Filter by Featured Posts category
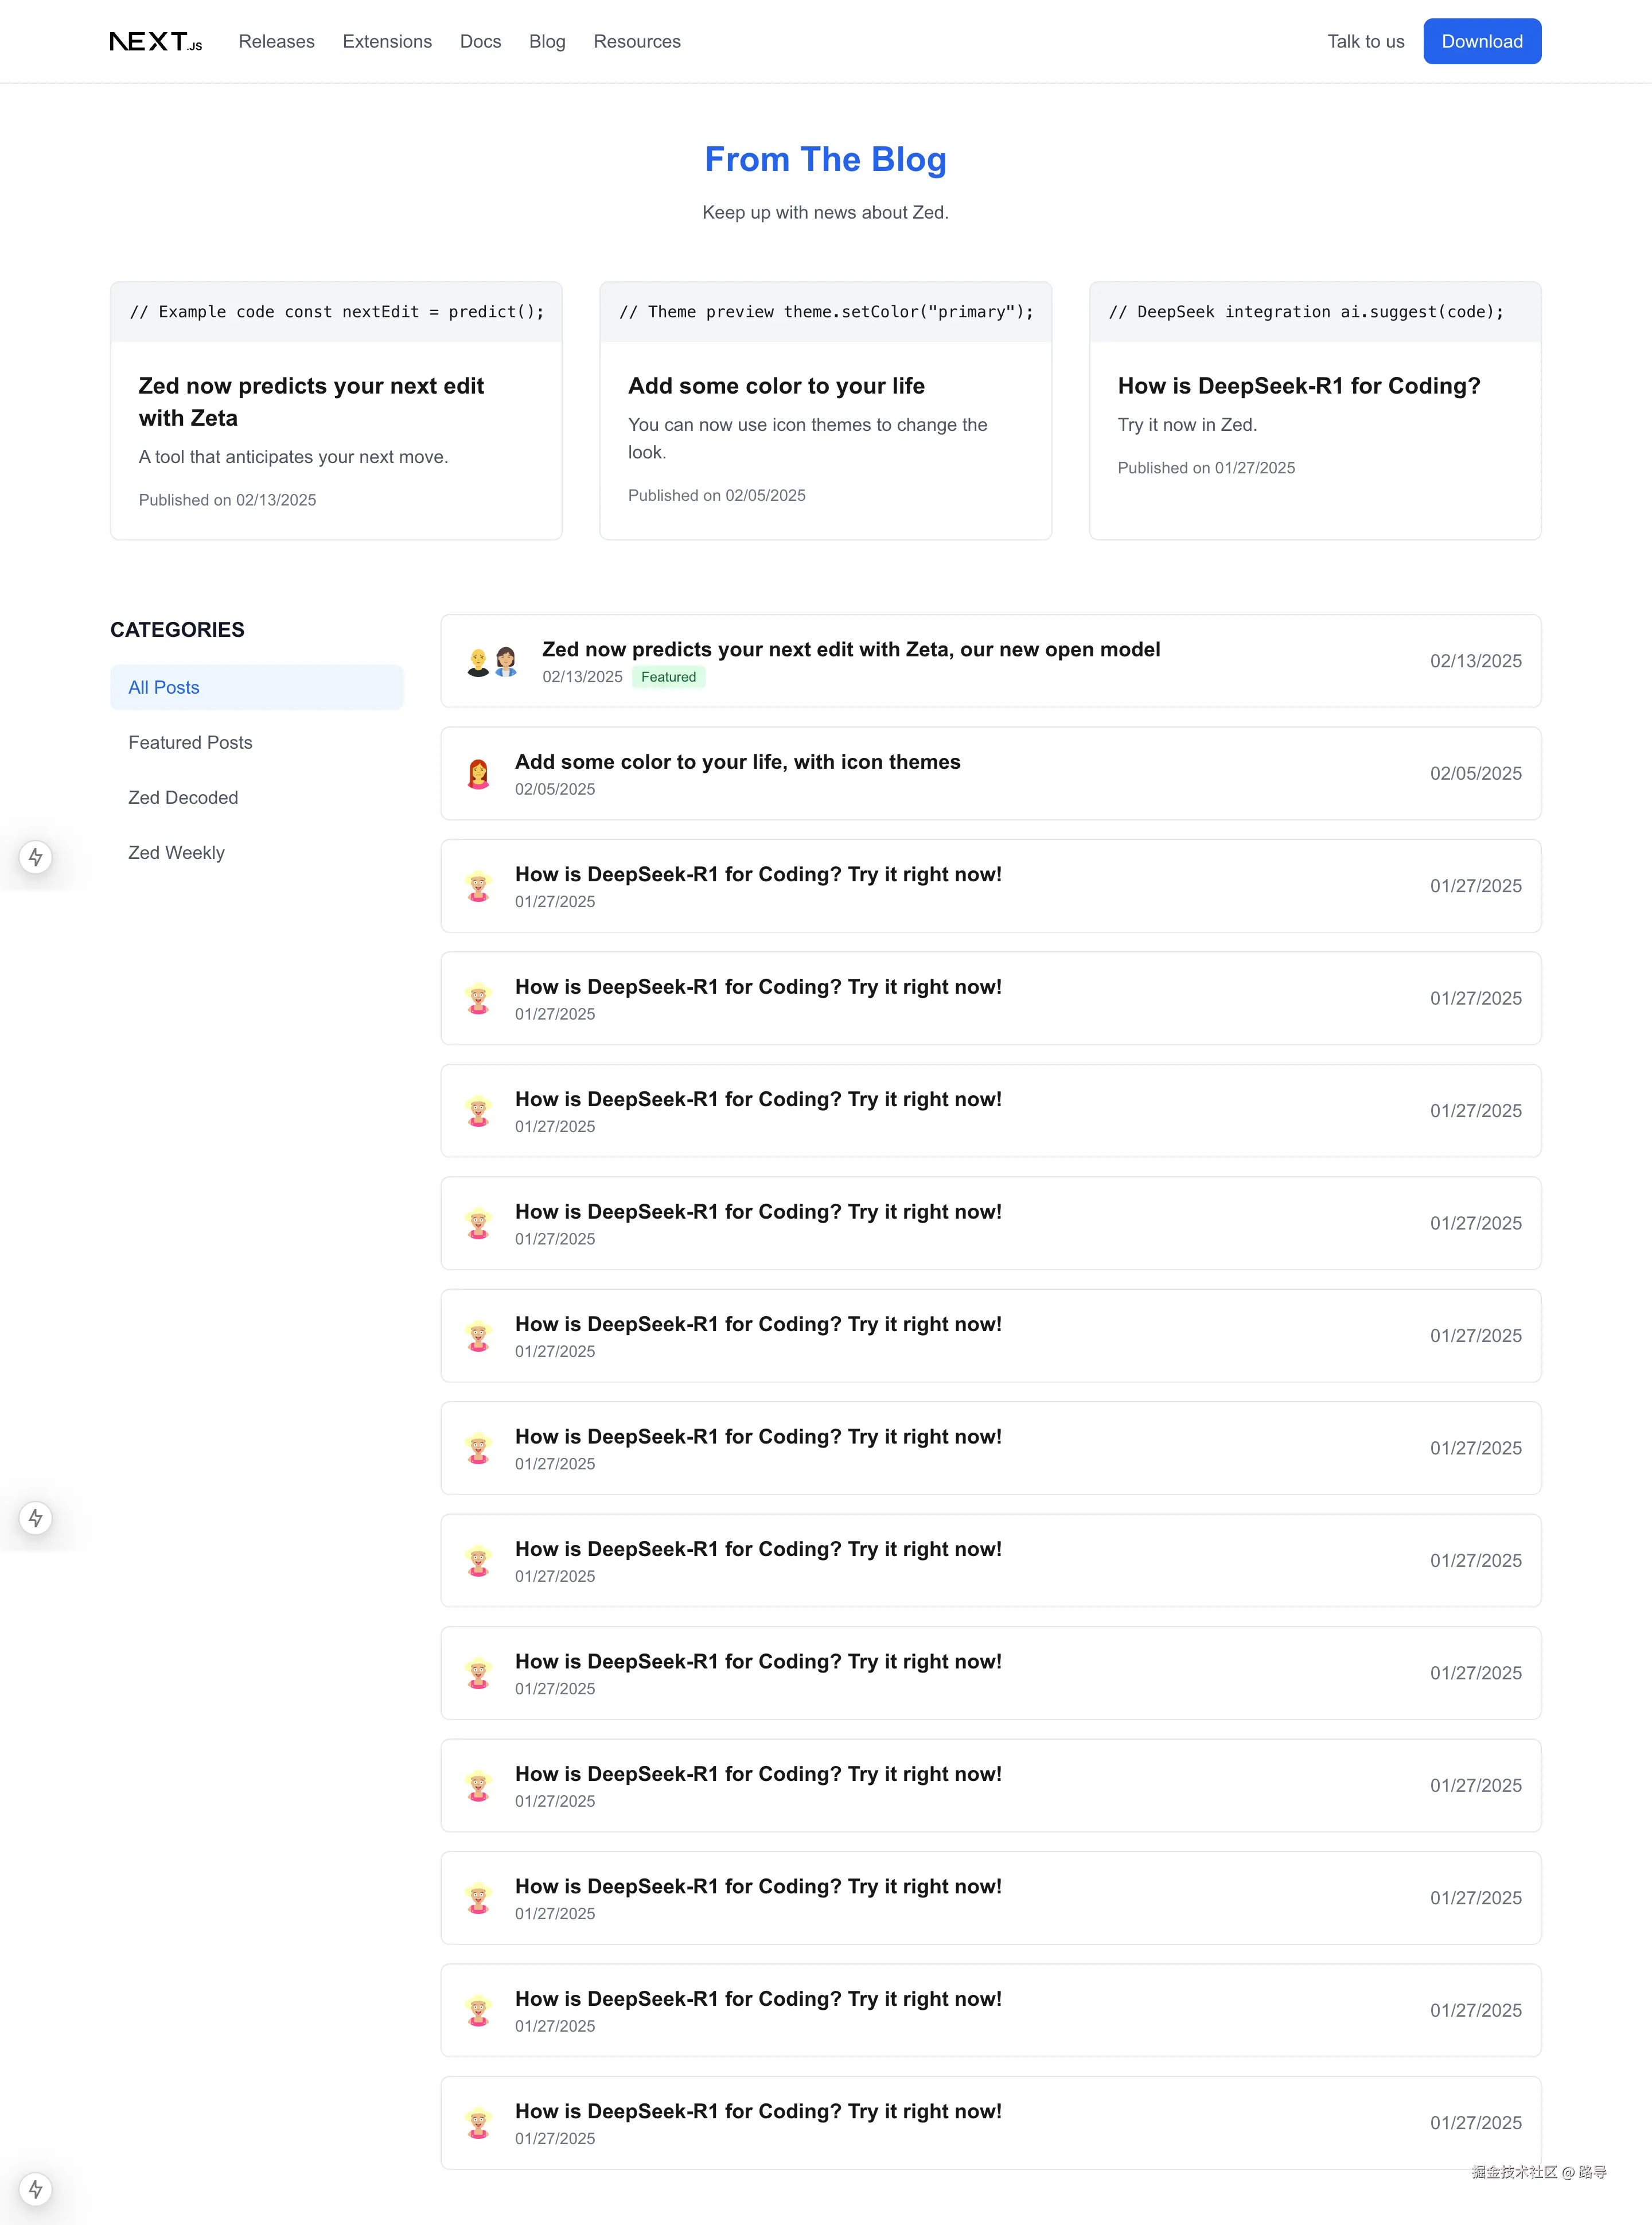 coord(190,742)
